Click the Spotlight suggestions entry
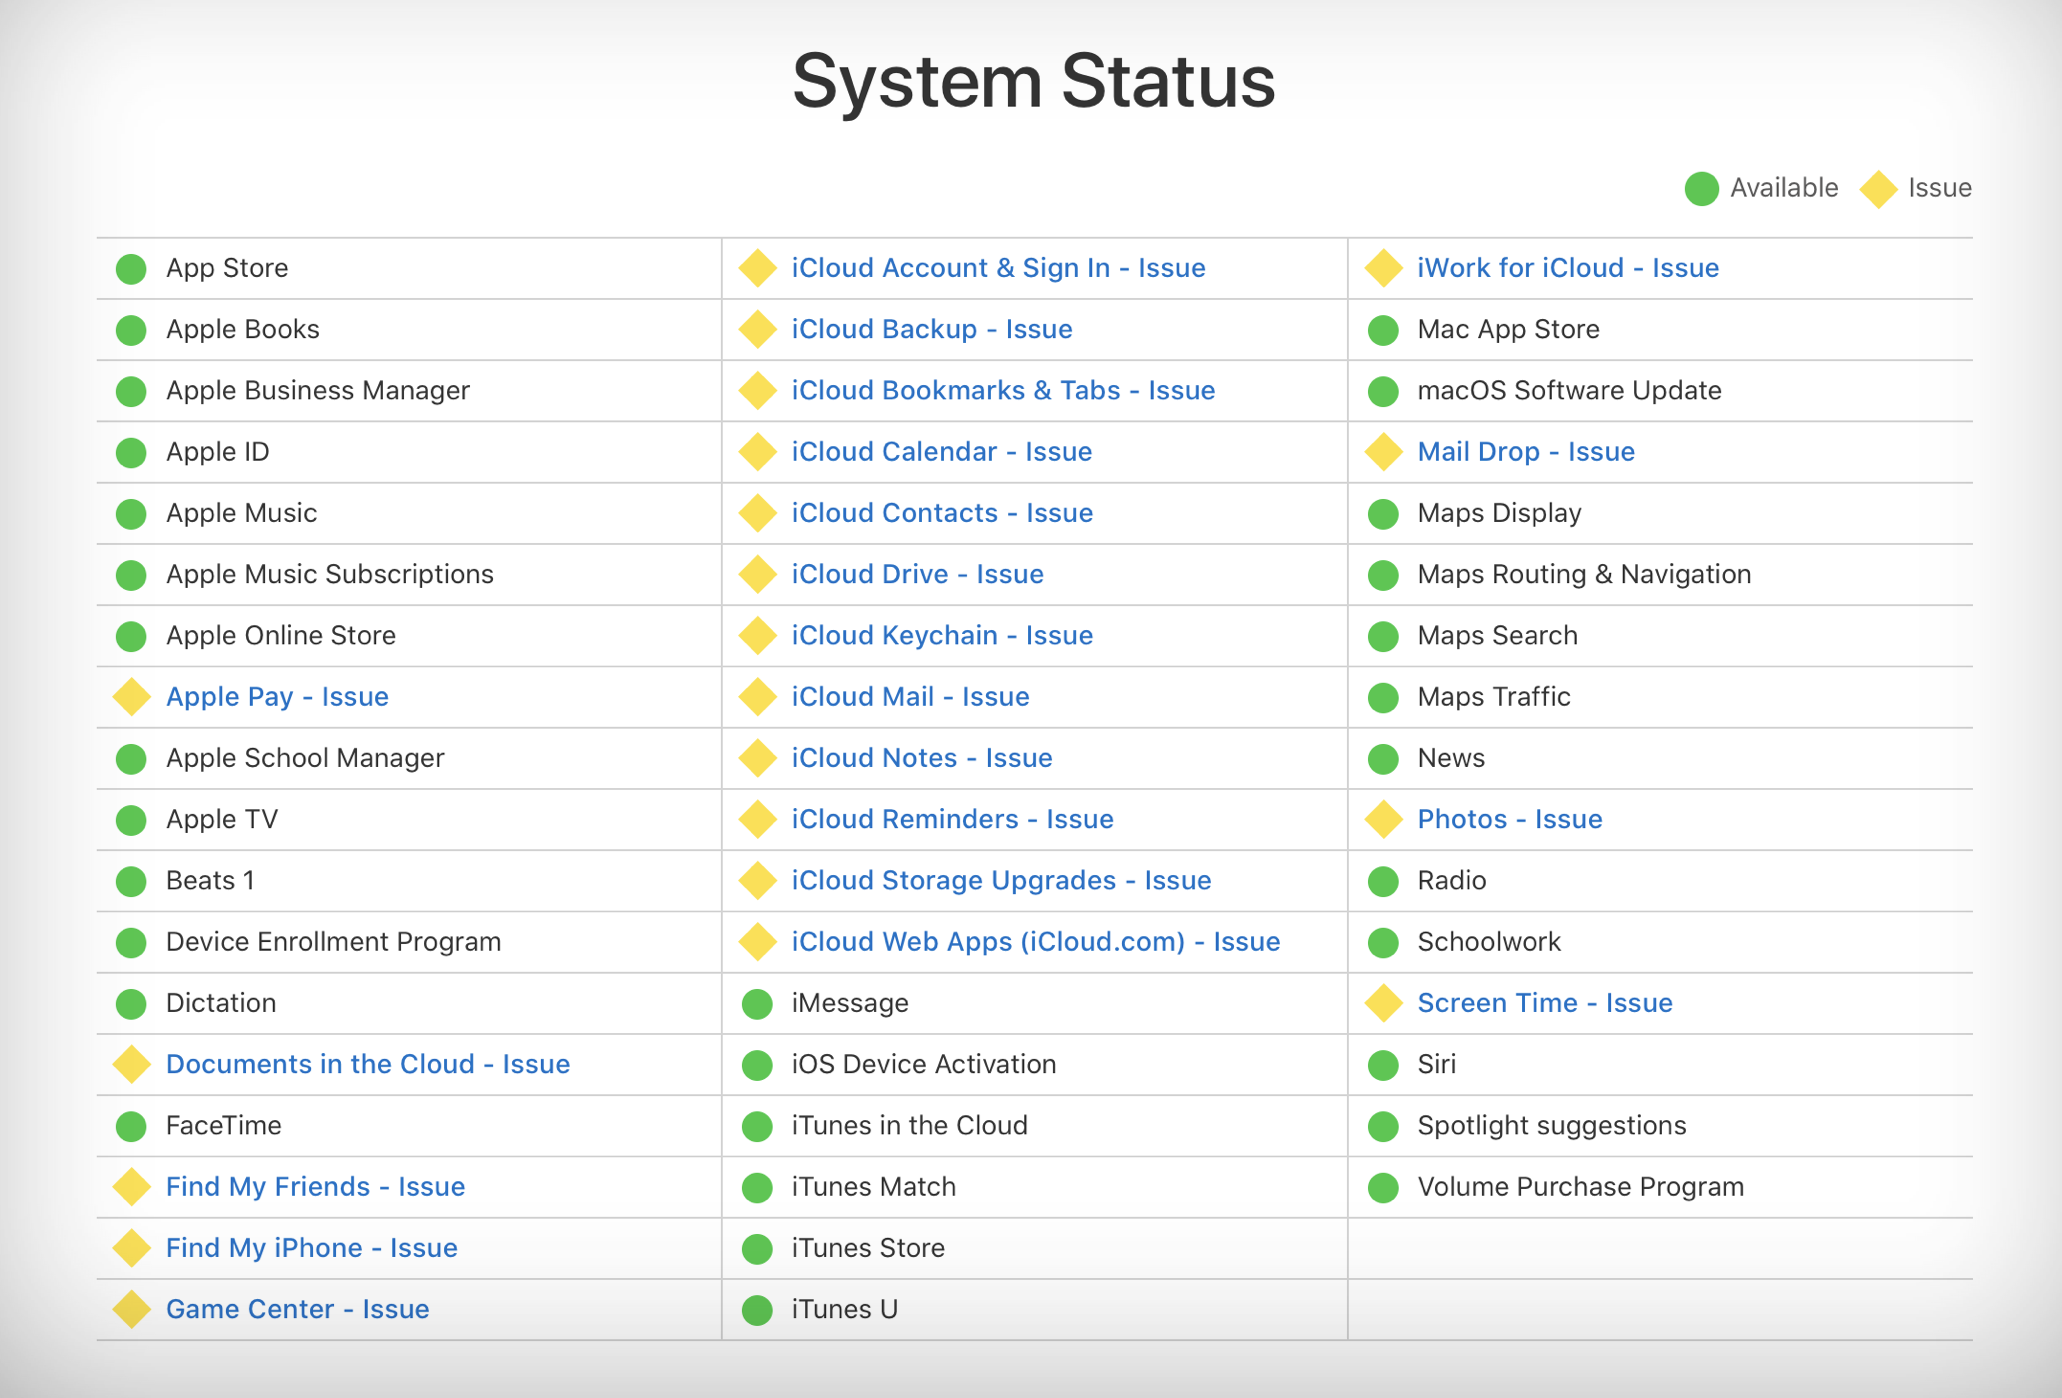2062x1398 pixels. [1551, 1125]
